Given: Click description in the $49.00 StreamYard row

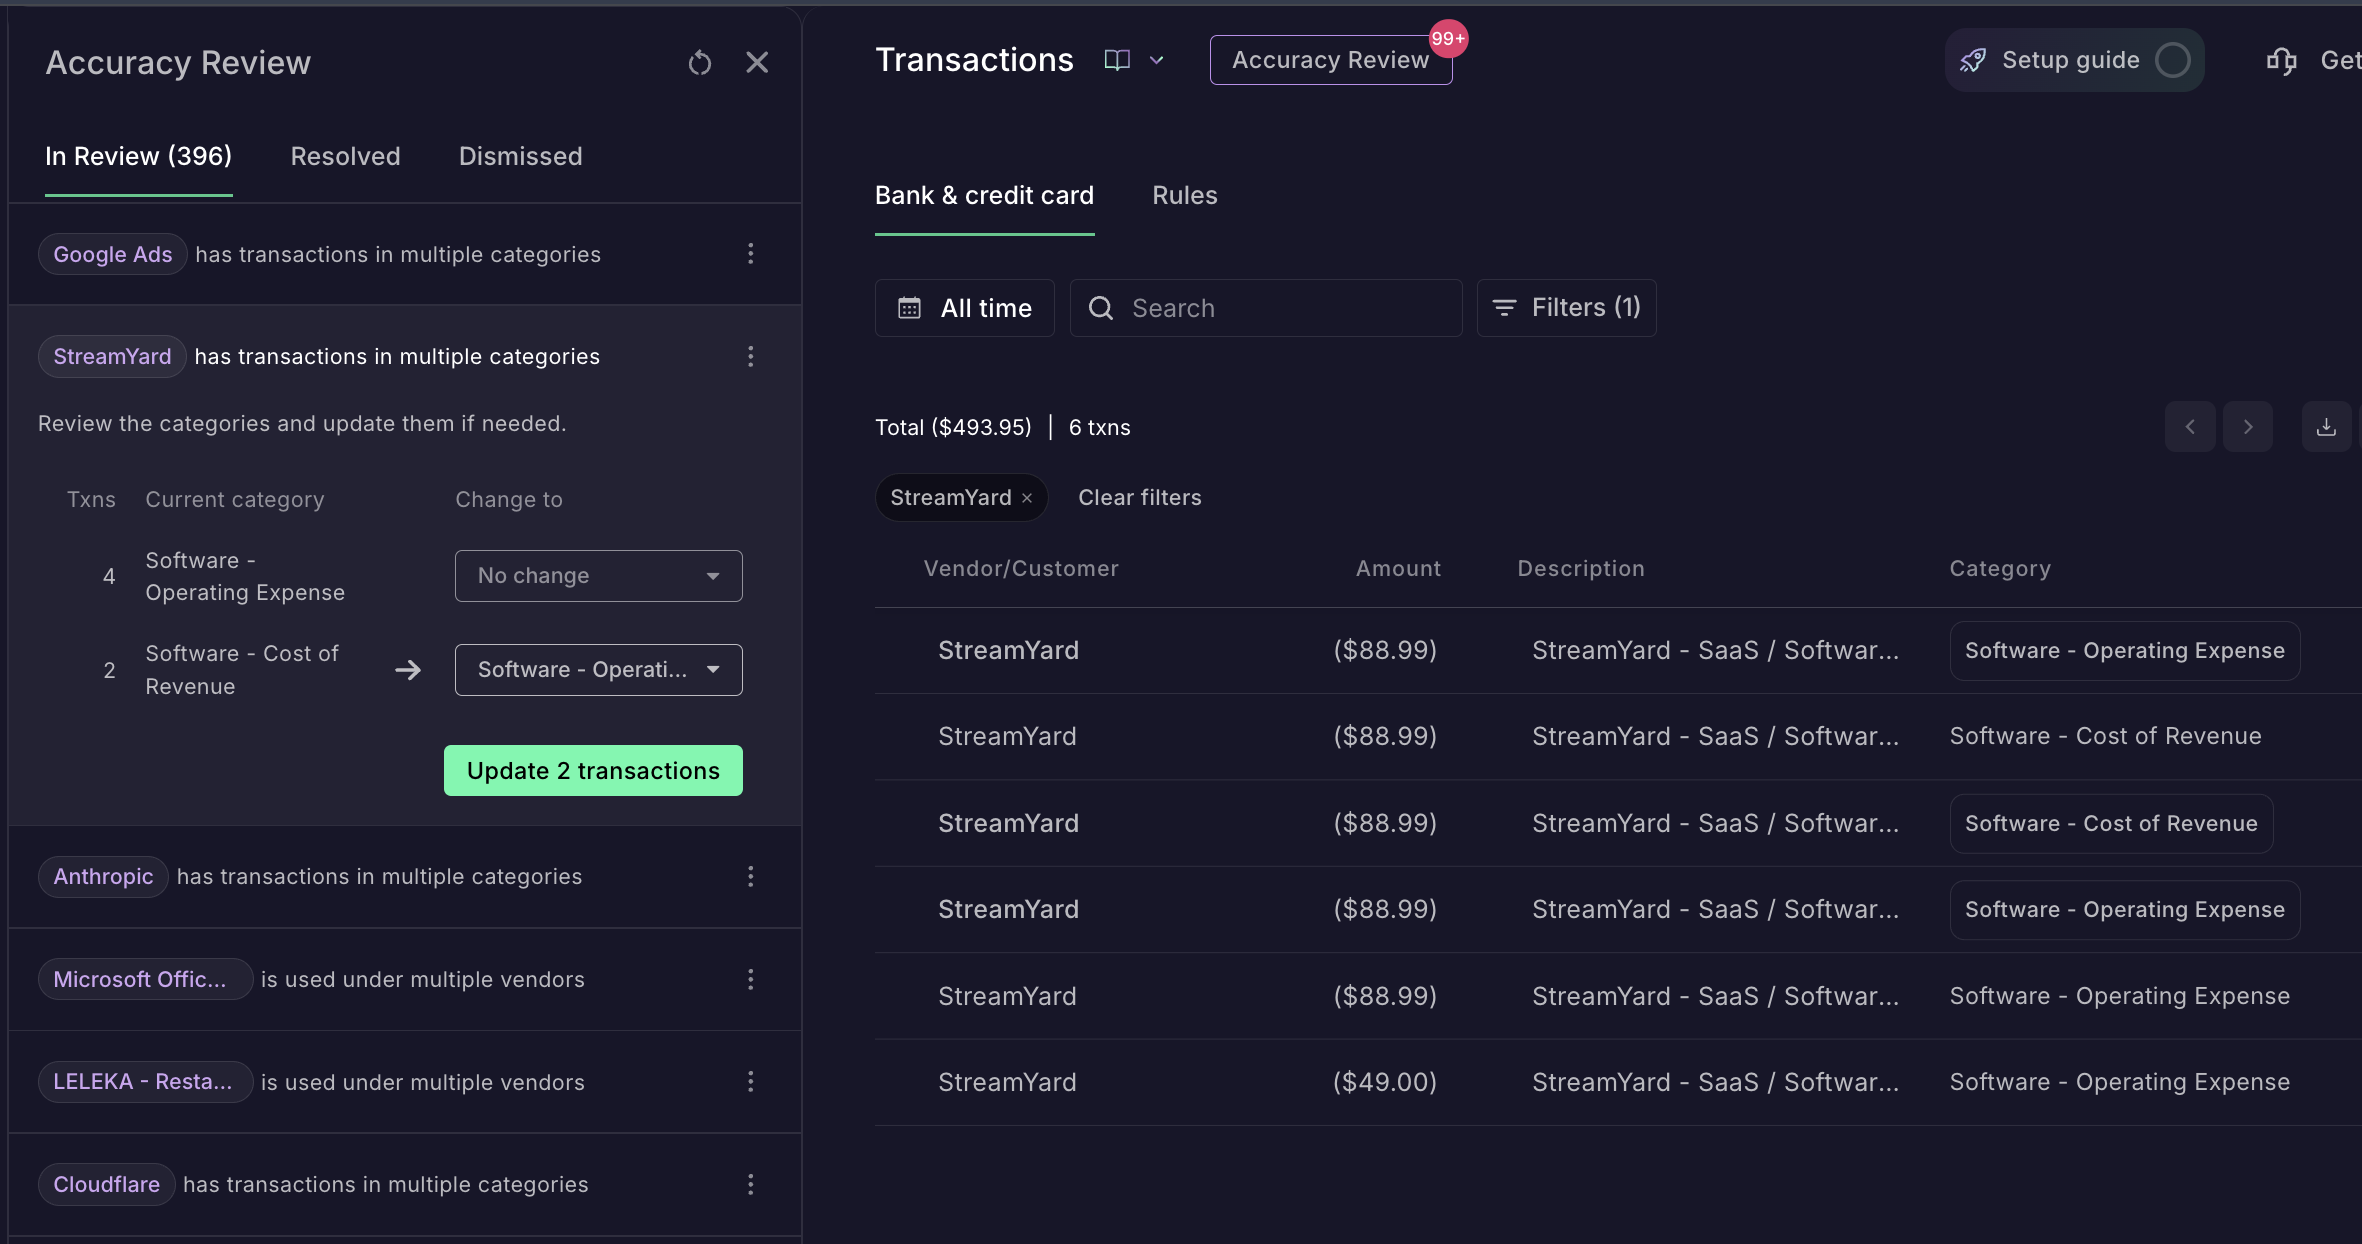Looking at the screenshot, I should (1715, 1083).
